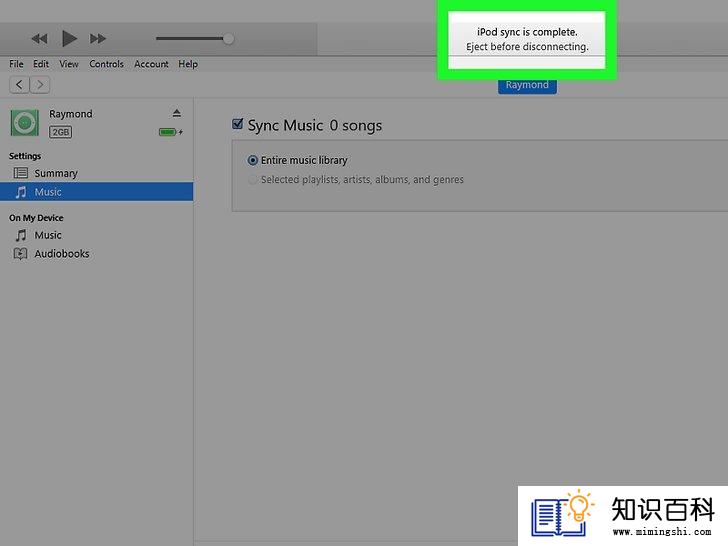
Task: Toggle the Sync Music checkbox
Action: [237, 124]
